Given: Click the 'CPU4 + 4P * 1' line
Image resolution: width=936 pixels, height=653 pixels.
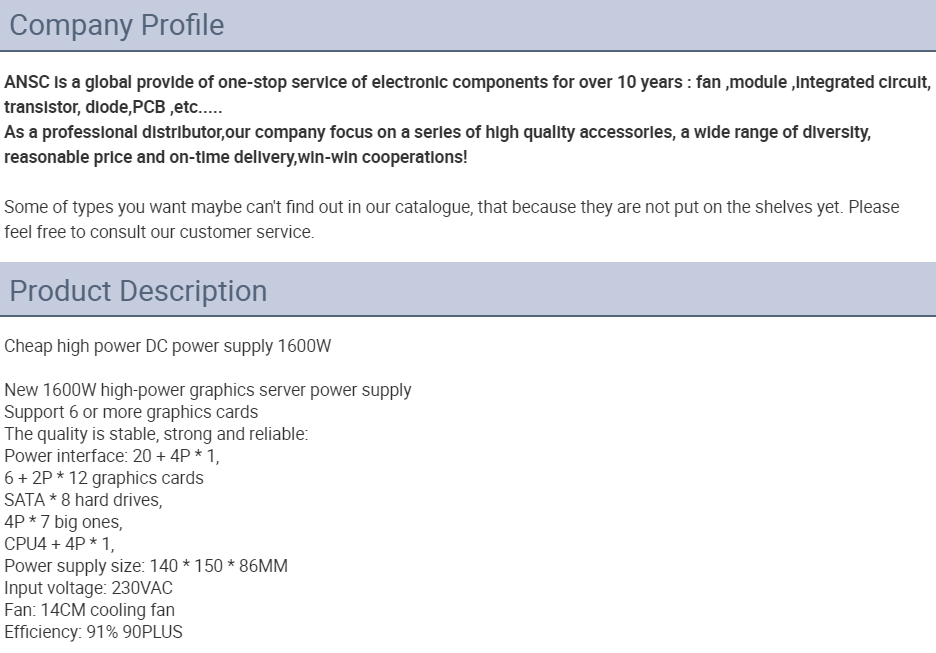Looking at the screenshot, I should click(59, 544).
